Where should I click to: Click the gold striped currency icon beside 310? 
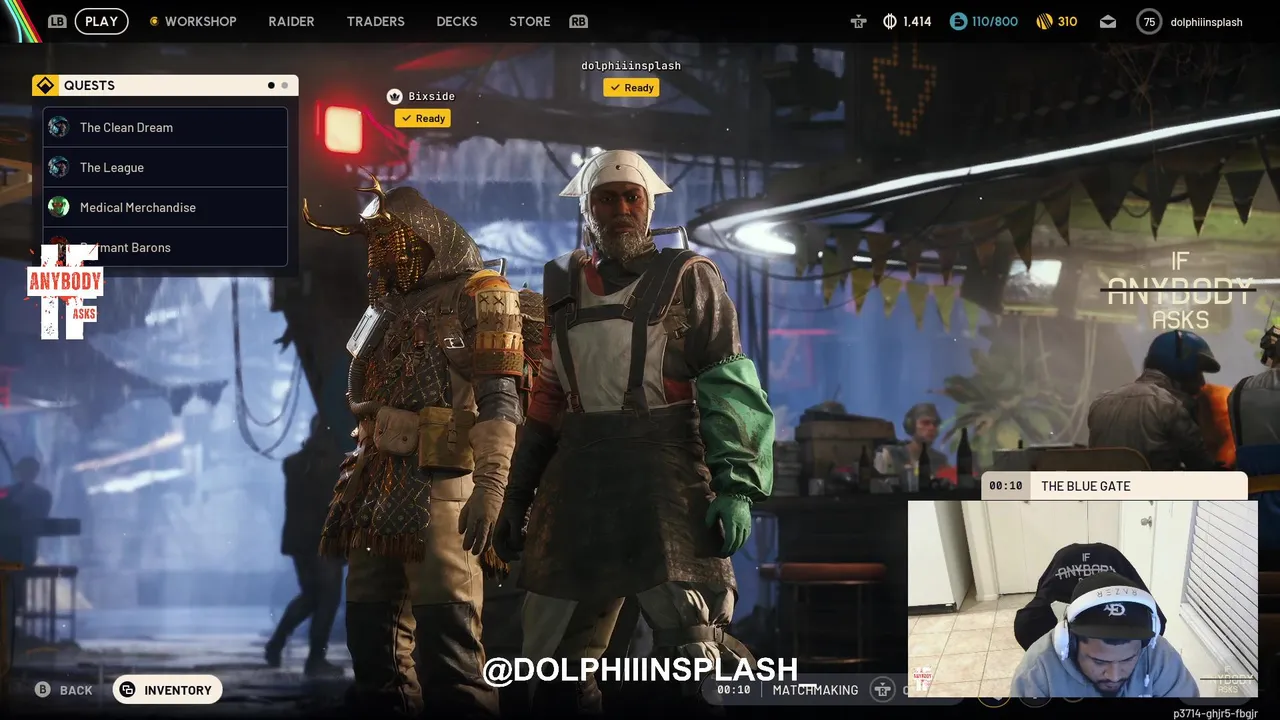click(x=1043, y=21)
